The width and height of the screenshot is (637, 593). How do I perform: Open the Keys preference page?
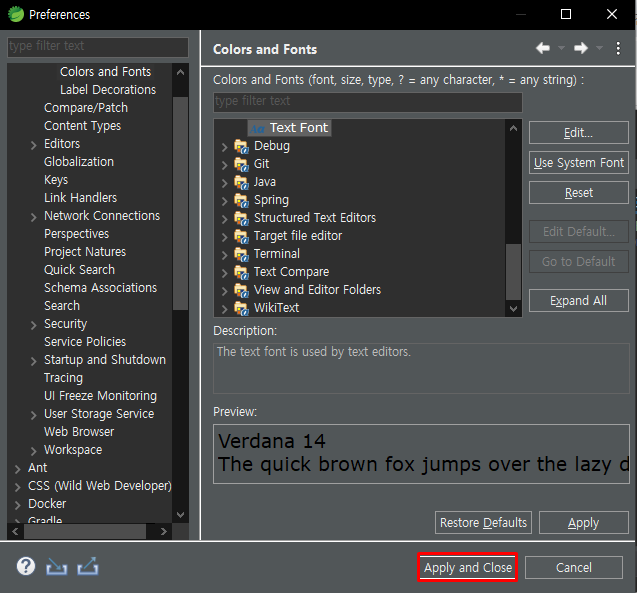pos(56,180)
